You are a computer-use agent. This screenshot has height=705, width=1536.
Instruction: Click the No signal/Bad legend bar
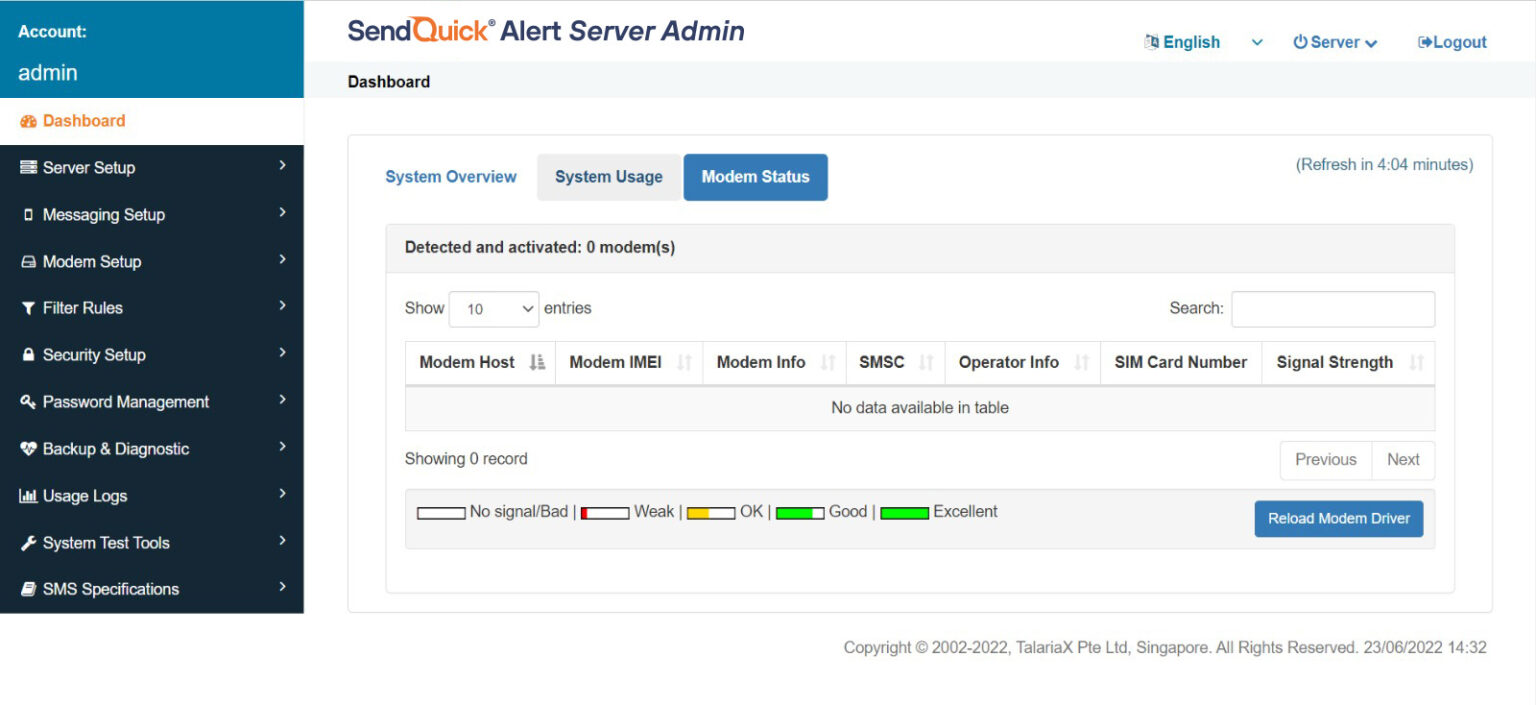click(x=441, y=513)
